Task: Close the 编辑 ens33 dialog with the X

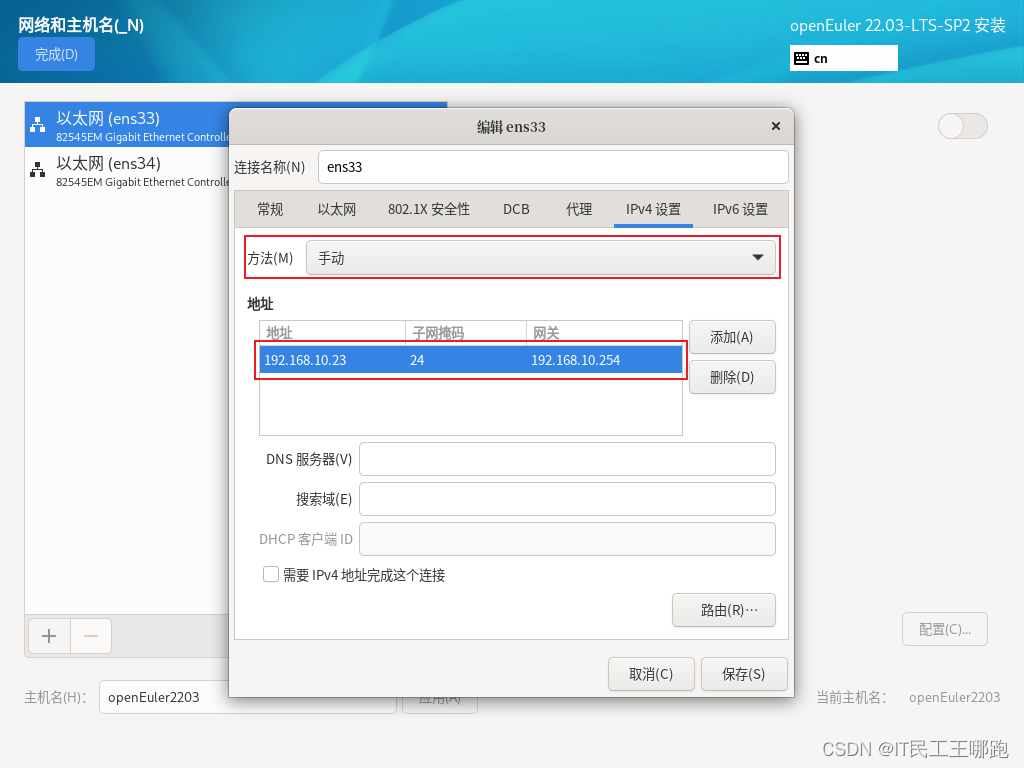Action: 775,126
